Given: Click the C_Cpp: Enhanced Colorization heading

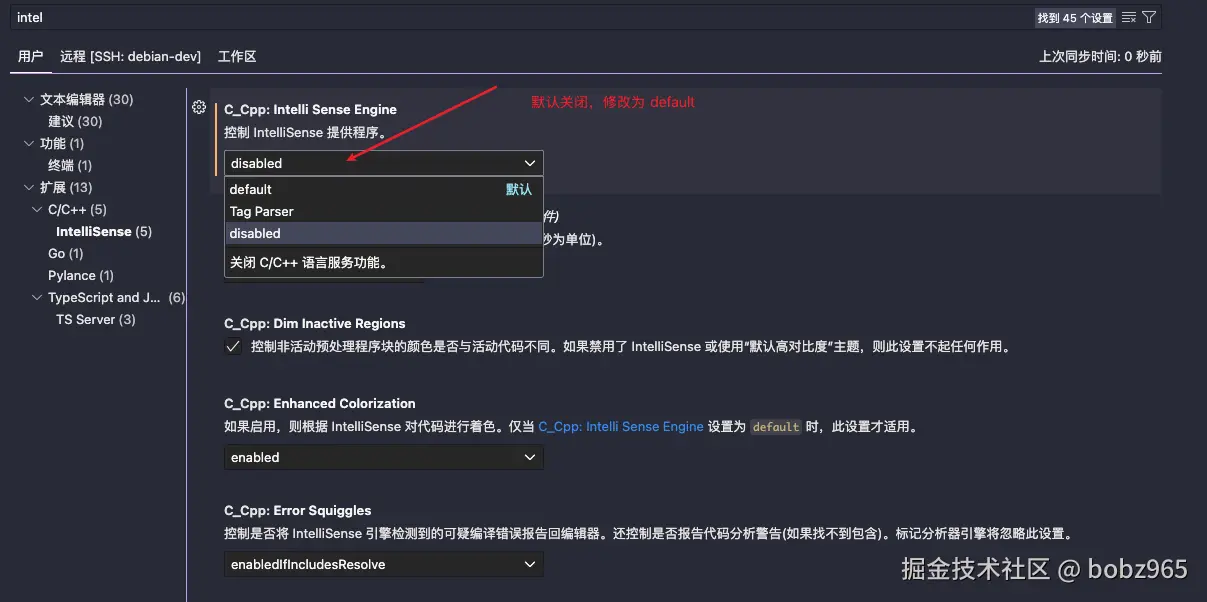Looking at the screenshot, I should point(320,403).
